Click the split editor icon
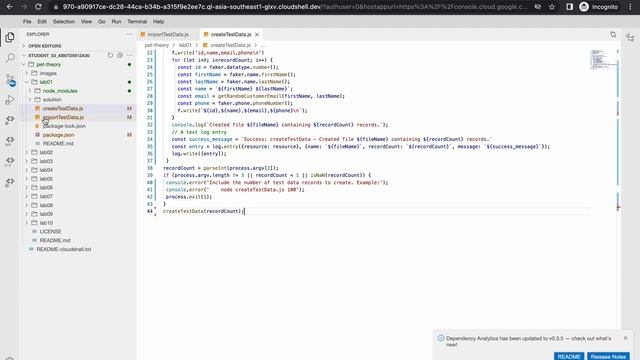The image size is (640, 360). [613, 35]
